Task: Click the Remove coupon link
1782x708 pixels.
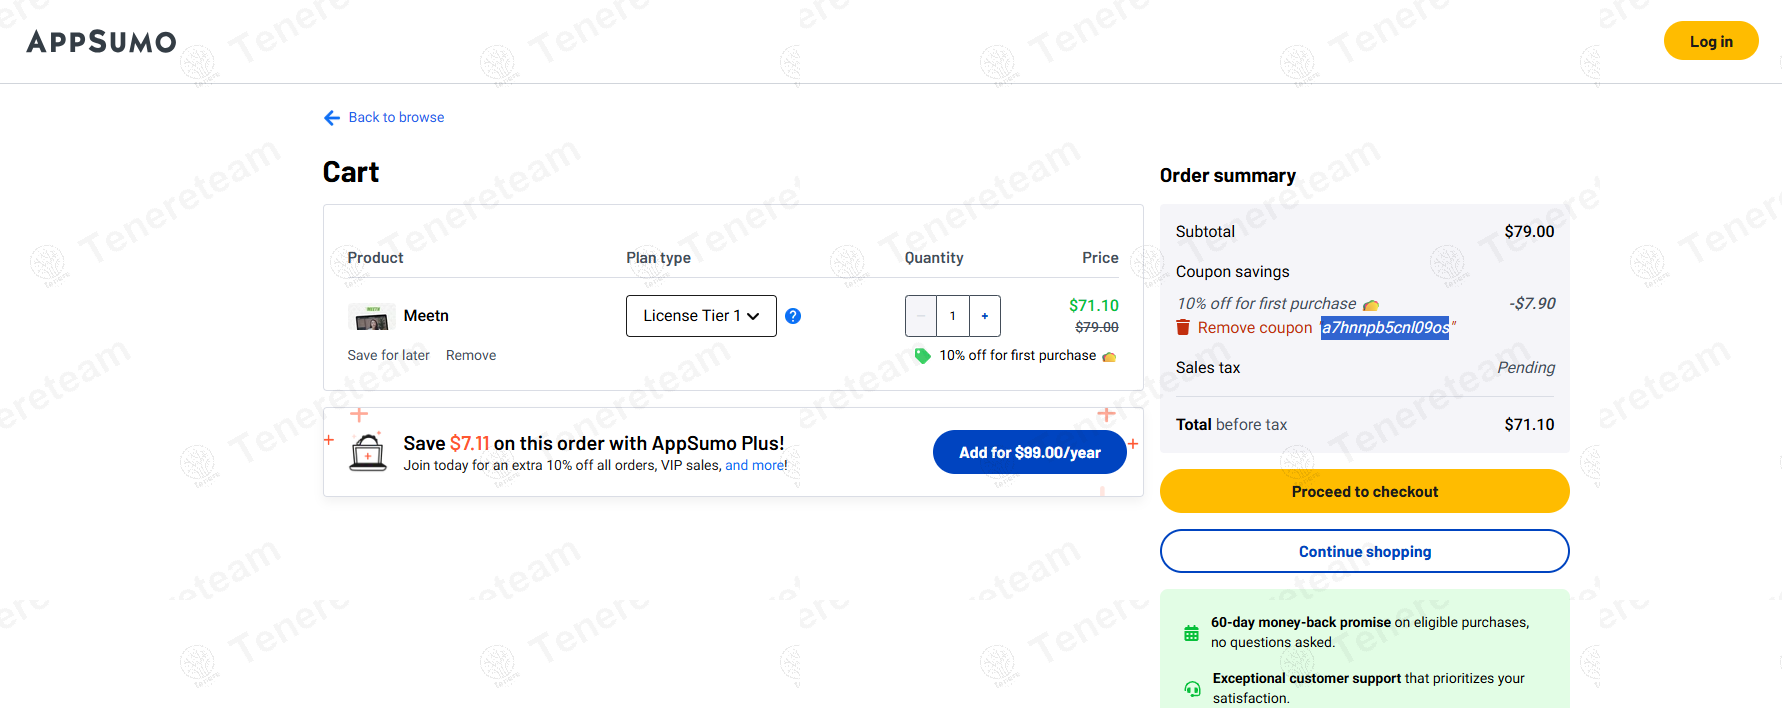Action: tap(1254, 328)
